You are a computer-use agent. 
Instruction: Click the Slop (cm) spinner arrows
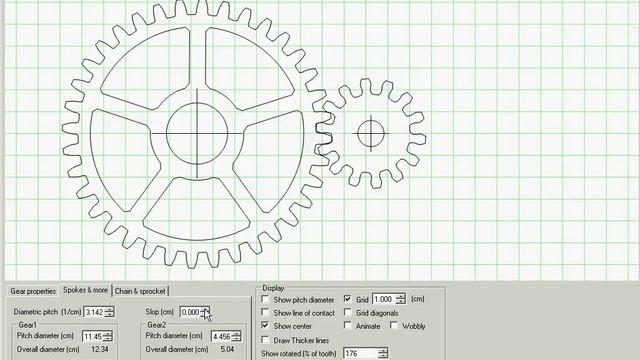205,312
